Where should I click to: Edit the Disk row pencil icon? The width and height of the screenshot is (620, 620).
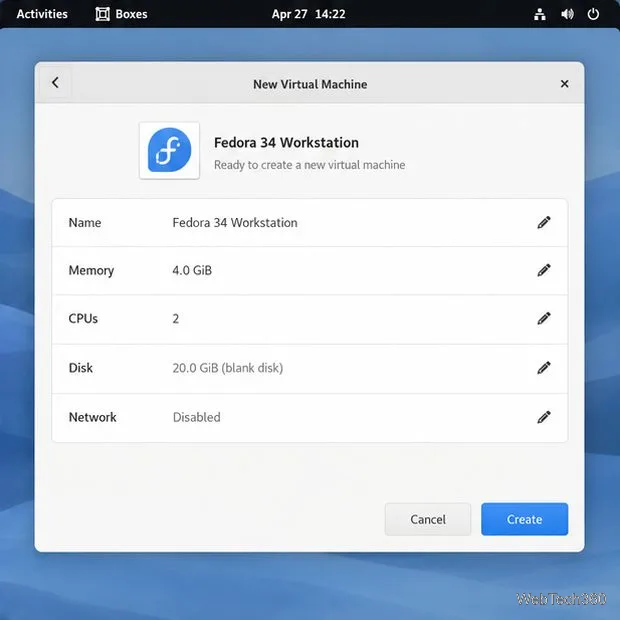point(544,368)
